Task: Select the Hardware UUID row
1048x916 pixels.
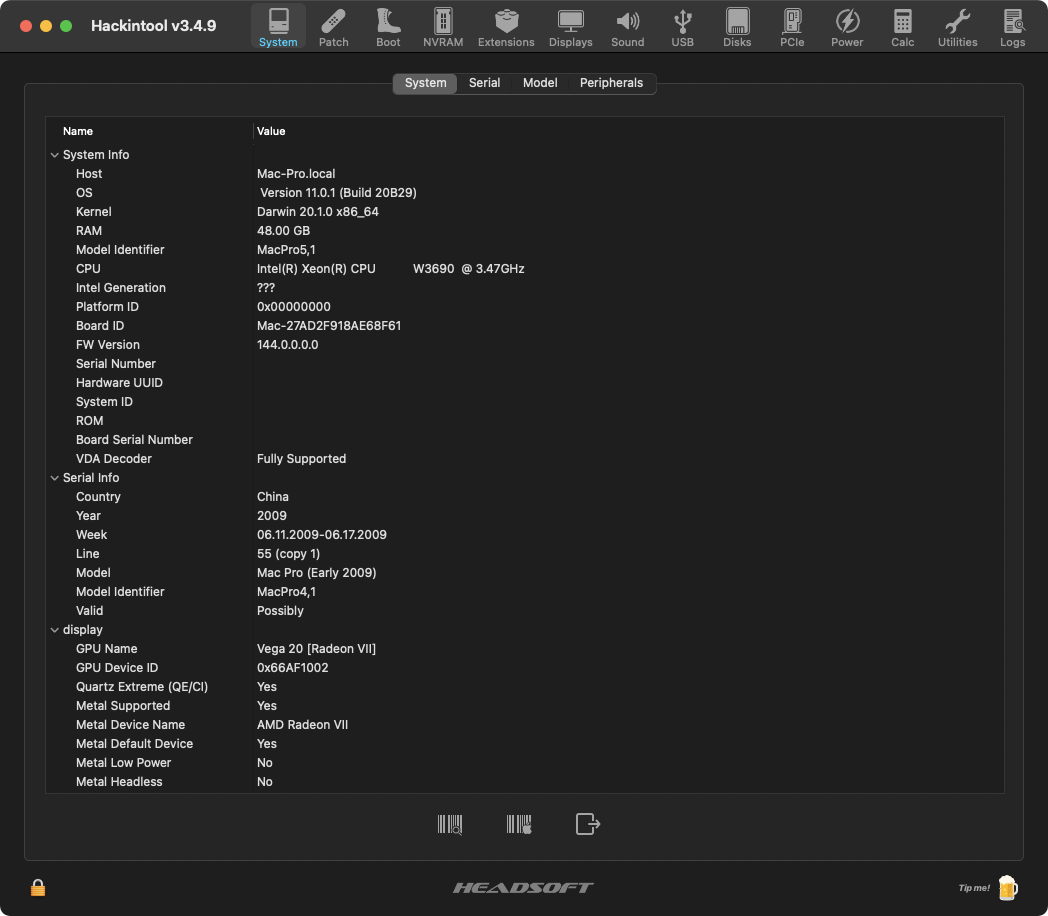Action: pos(525,383)
